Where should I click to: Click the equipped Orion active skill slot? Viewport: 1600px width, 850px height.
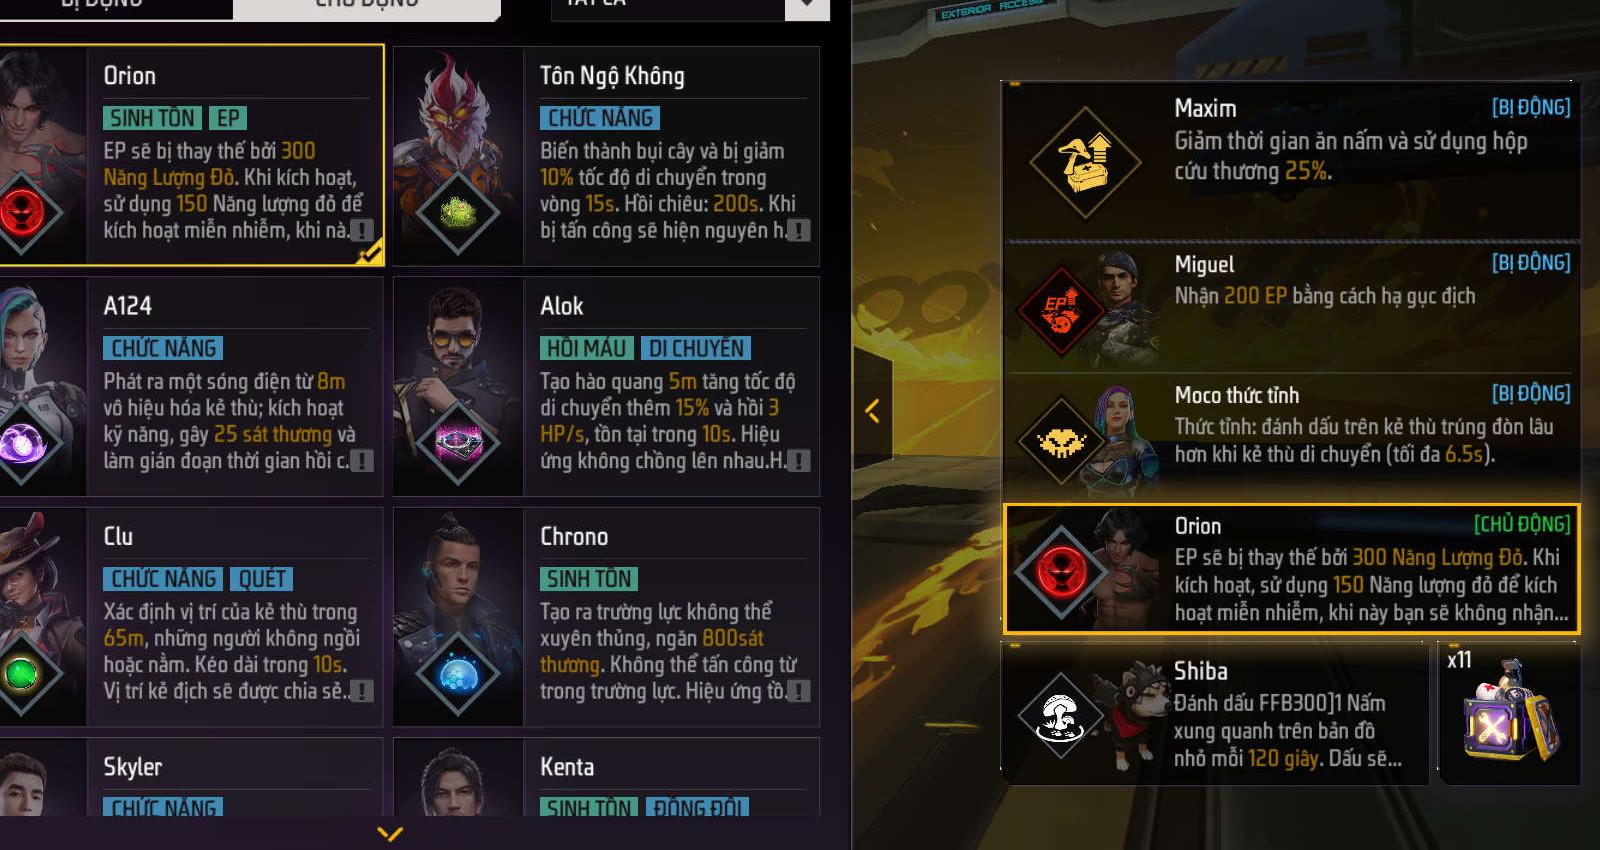1291,569
